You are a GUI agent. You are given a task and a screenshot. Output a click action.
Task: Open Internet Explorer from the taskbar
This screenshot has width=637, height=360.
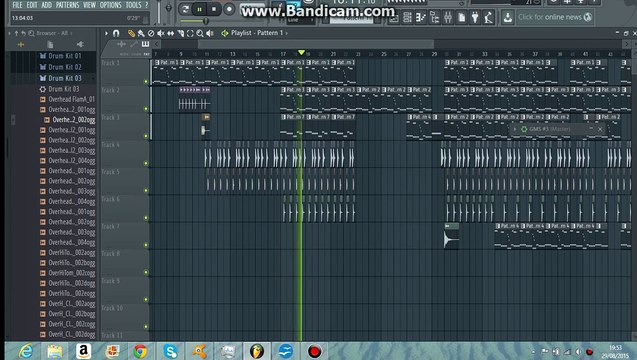coord(26,351)
